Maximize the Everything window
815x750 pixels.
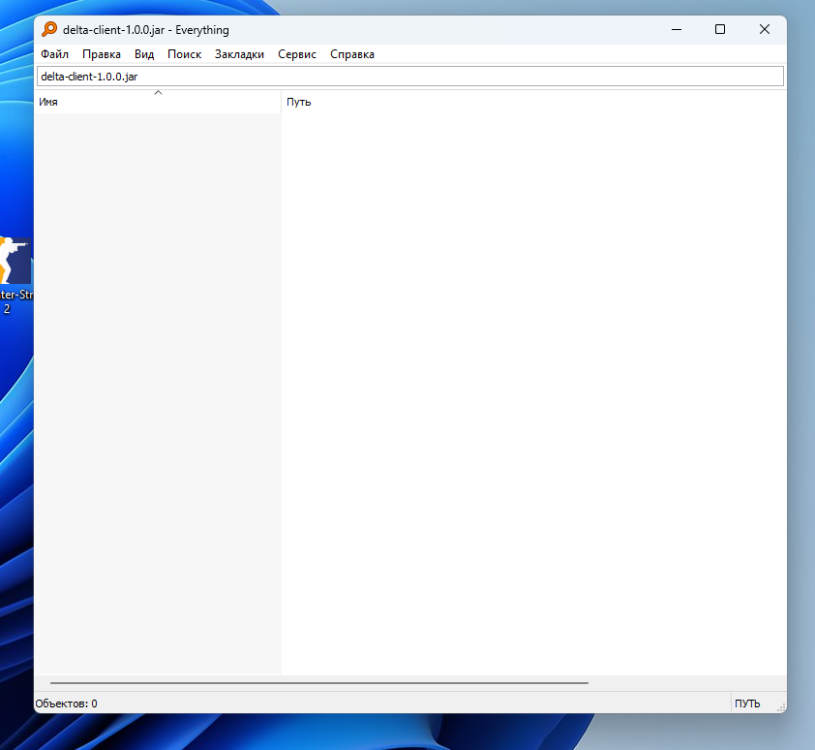click(x=720, y=30)
